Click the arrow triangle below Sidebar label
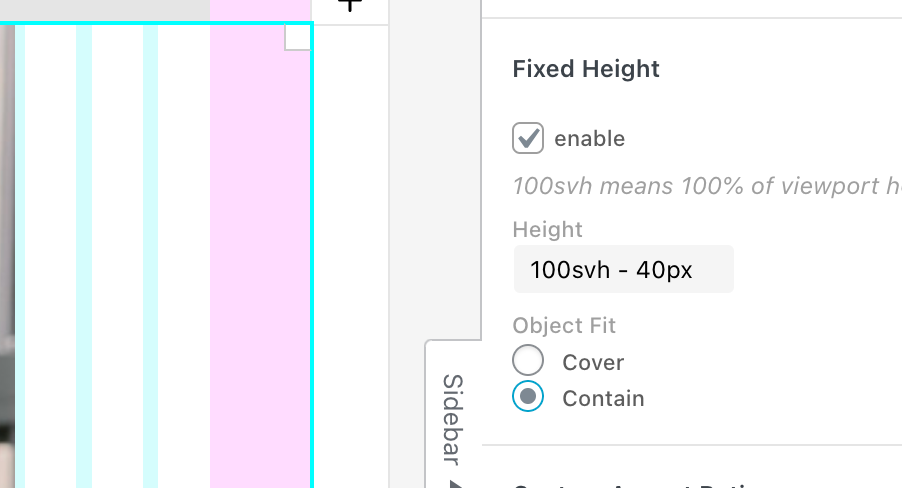 click(456, 483)
